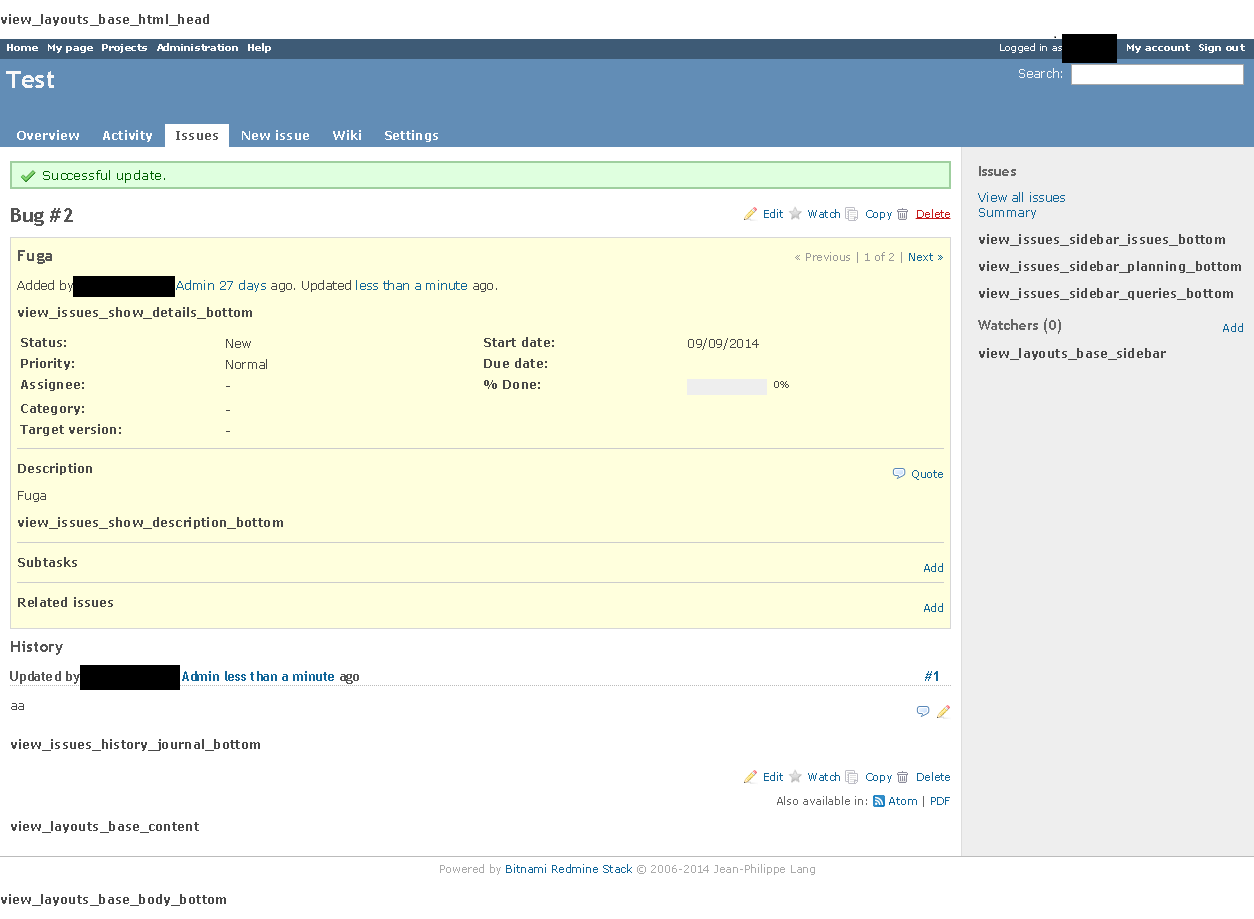Click Watch in the bottom action bar
The height and width of the screenshot is (919, 1254).
tap(824, 777)
